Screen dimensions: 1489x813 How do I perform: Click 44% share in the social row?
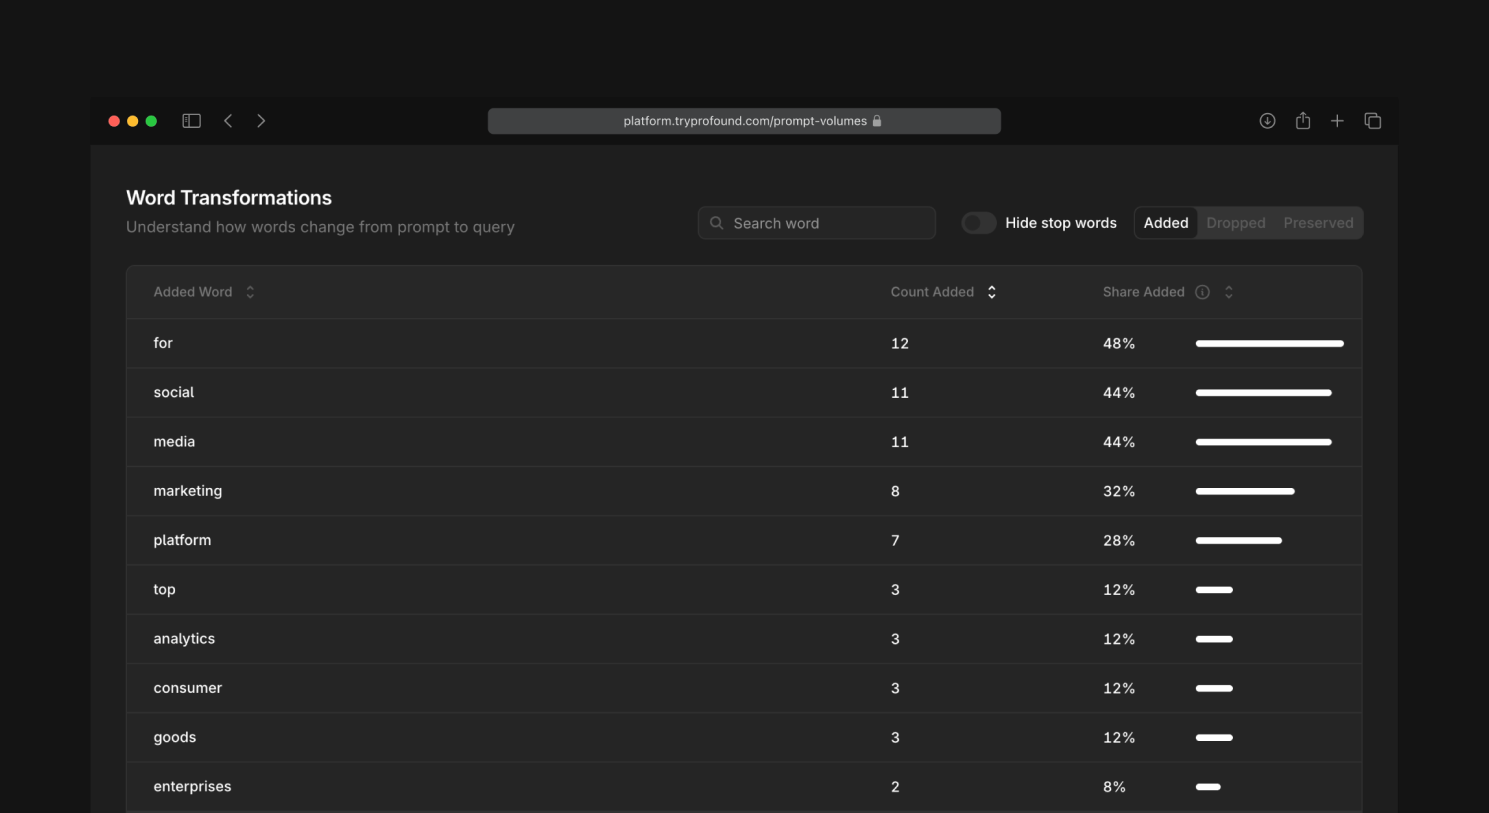coord(1119,392)
